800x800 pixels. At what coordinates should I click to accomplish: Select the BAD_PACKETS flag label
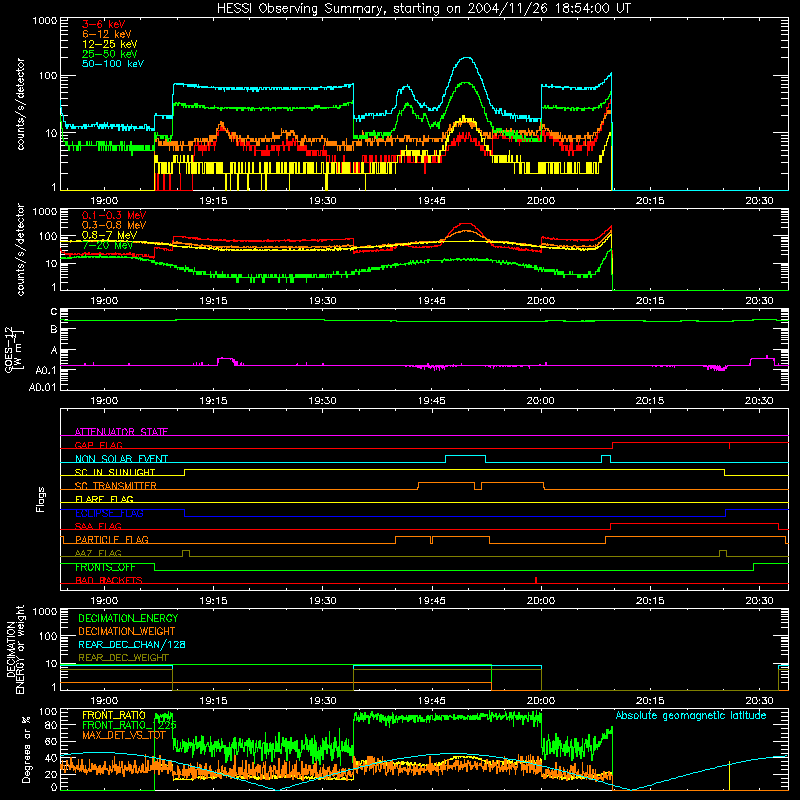109,580
